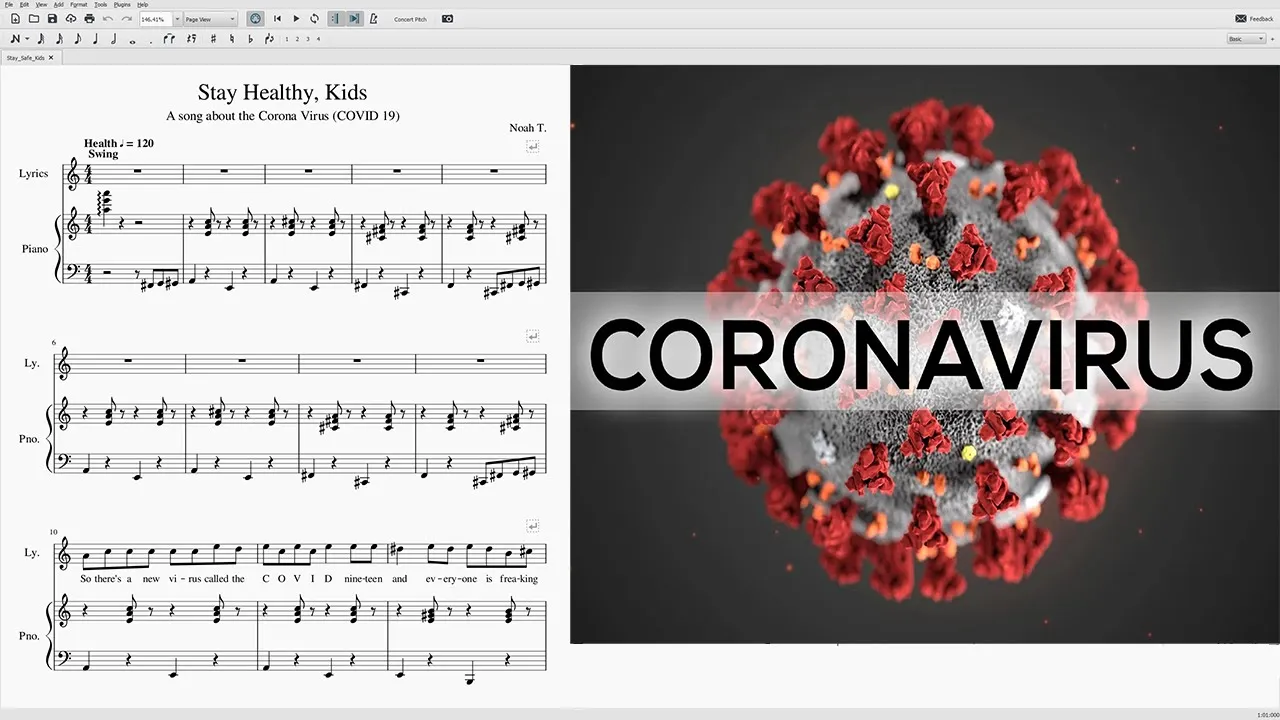Select the 'Health = 120' tempo marking

coord(119,143)
